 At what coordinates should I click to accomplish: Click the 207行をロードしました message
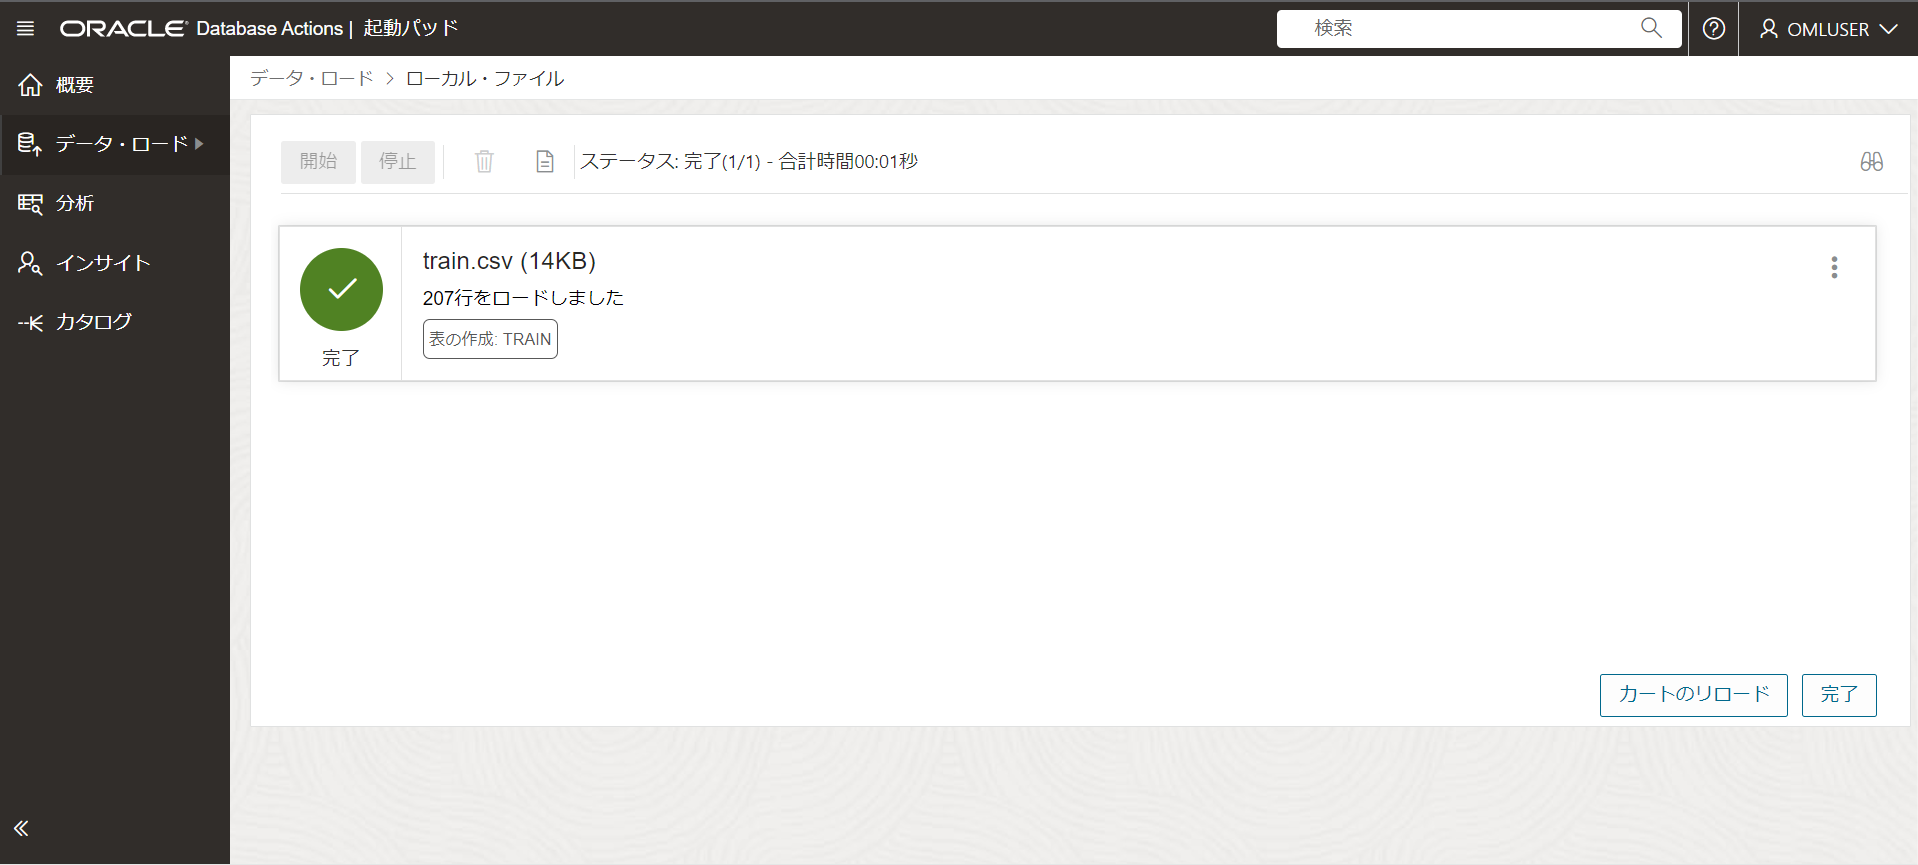point(523,298)
